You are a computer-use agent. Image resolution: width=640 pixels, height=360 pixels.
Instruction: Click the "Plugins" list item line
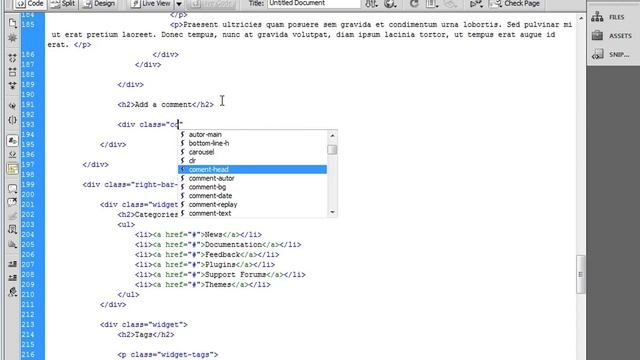[x=205, y=264]
